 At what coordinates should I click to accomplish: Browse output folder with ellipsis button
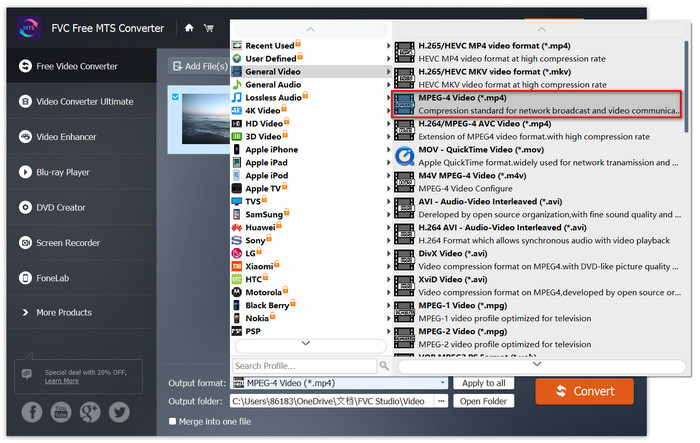click(441, 401)
